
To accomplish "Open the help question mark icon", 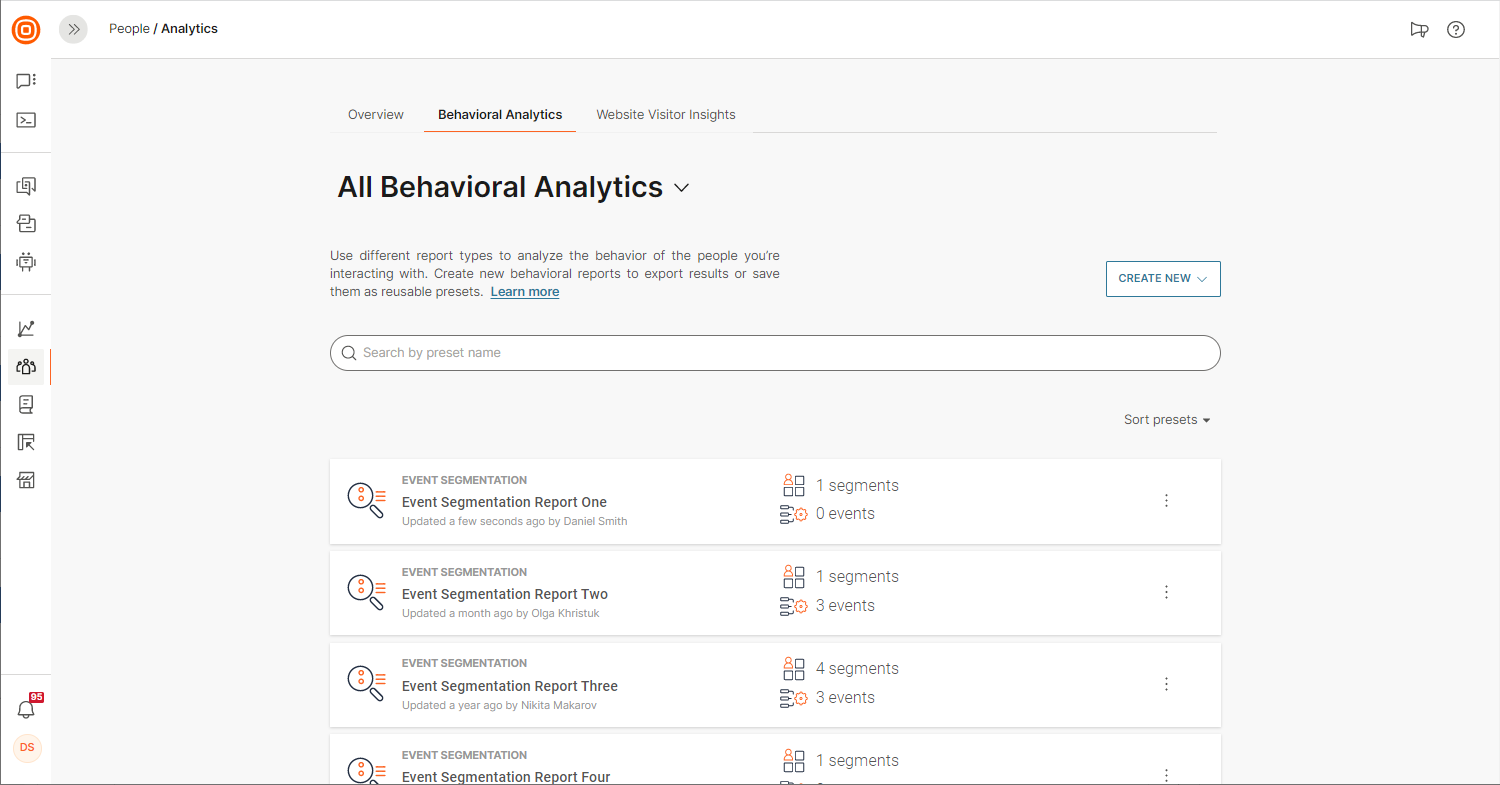I will (1456, 30).
